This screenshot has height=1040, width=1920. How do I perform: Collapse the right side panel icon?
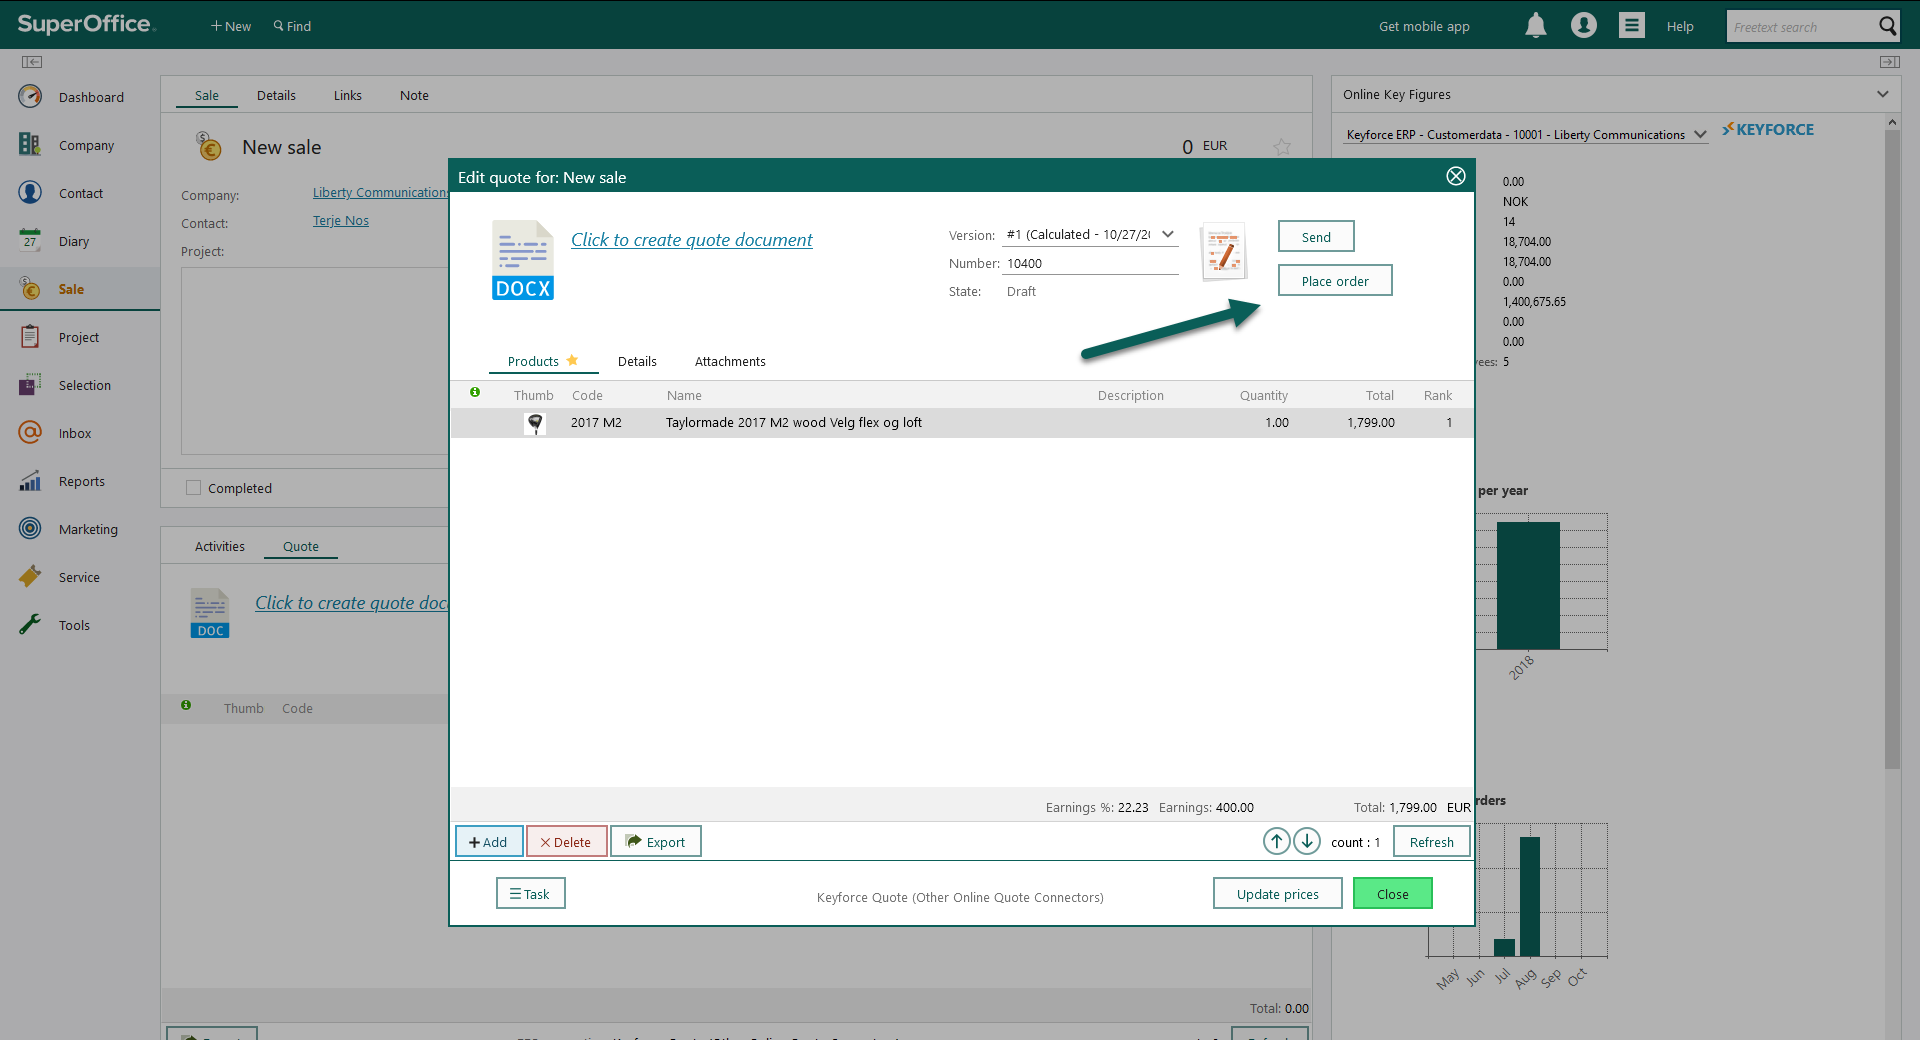tap(1889, 62)
